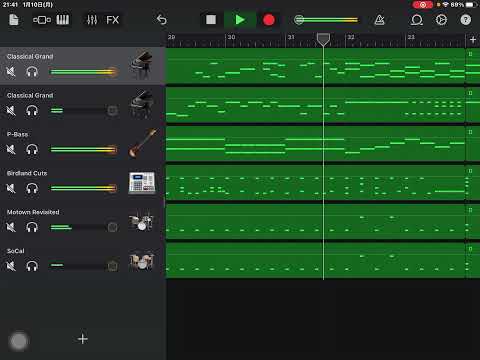Adjust volume of highlighted Classical Grand track
The width and height of the screenshot is (480, 360).
tap(83, 72)
